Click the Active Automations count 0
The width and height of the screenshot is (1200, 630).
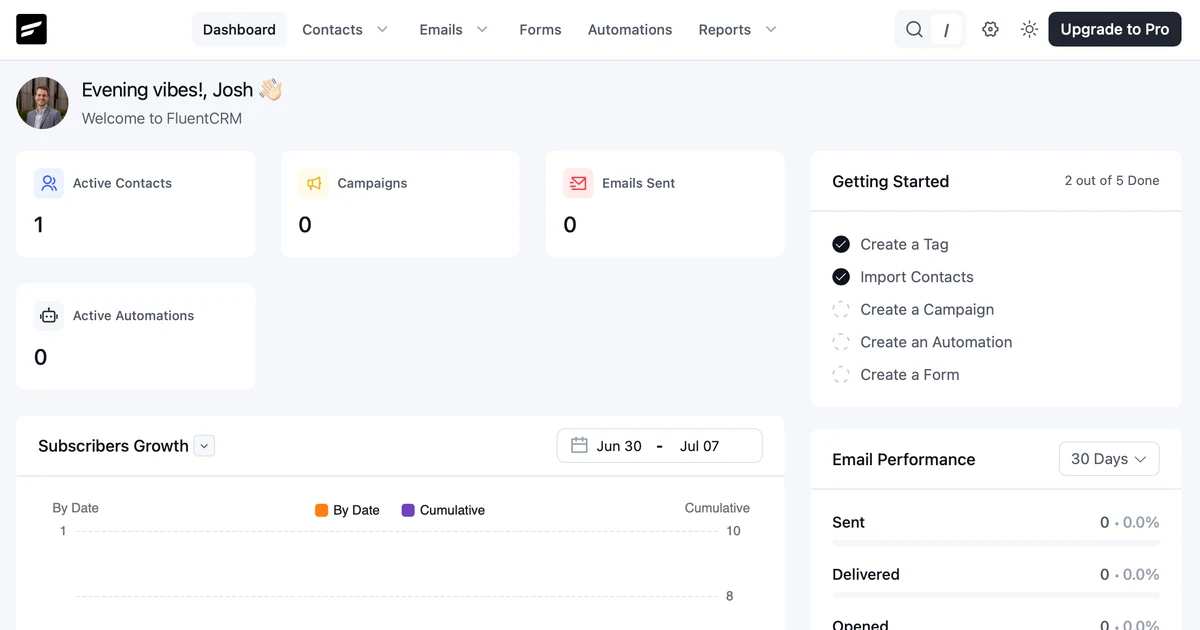point(40,357)
